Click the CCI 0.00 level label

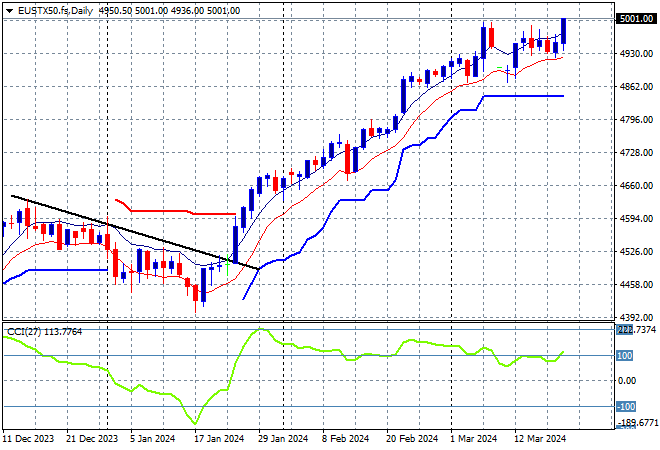(626, 381)
